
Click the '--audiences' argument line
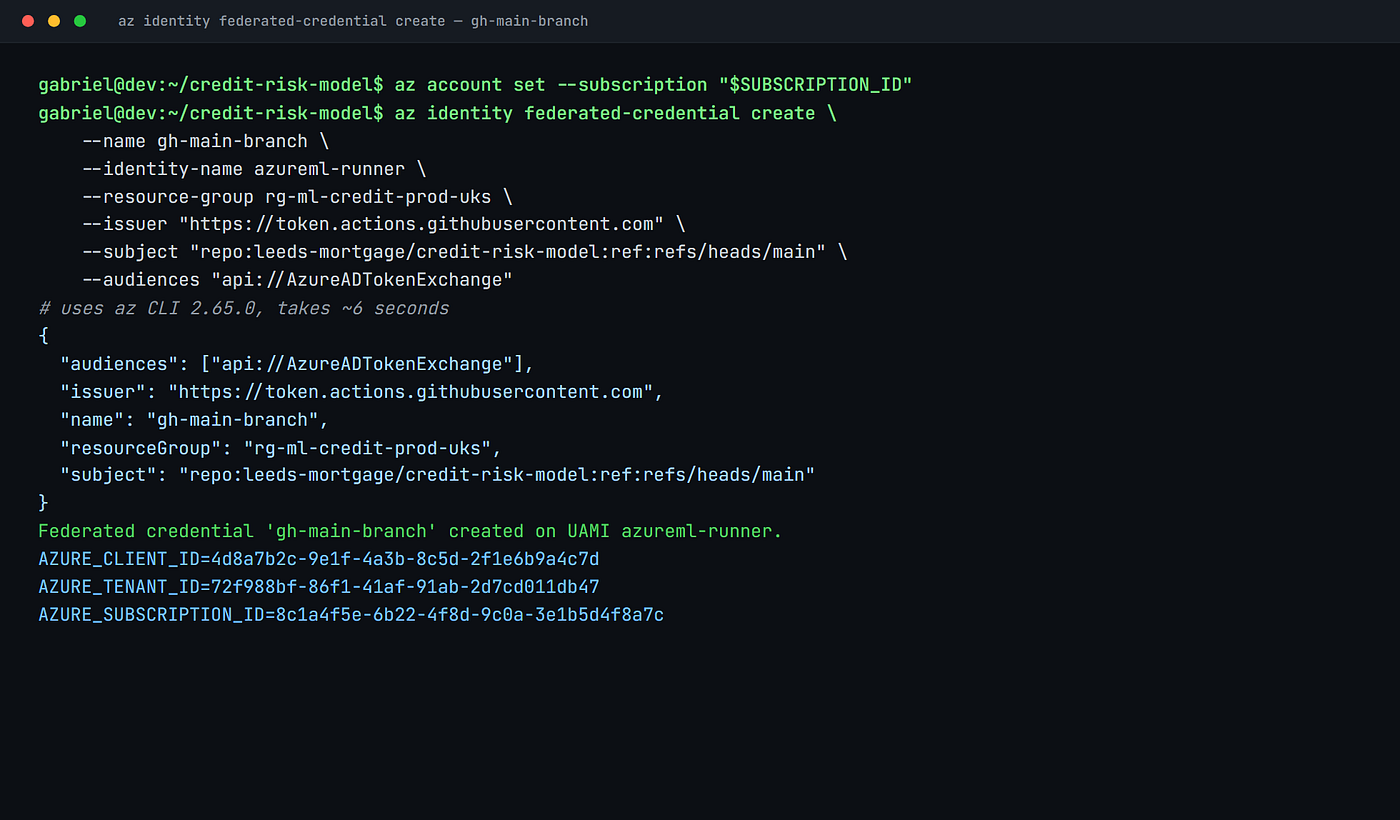[298, 280]
